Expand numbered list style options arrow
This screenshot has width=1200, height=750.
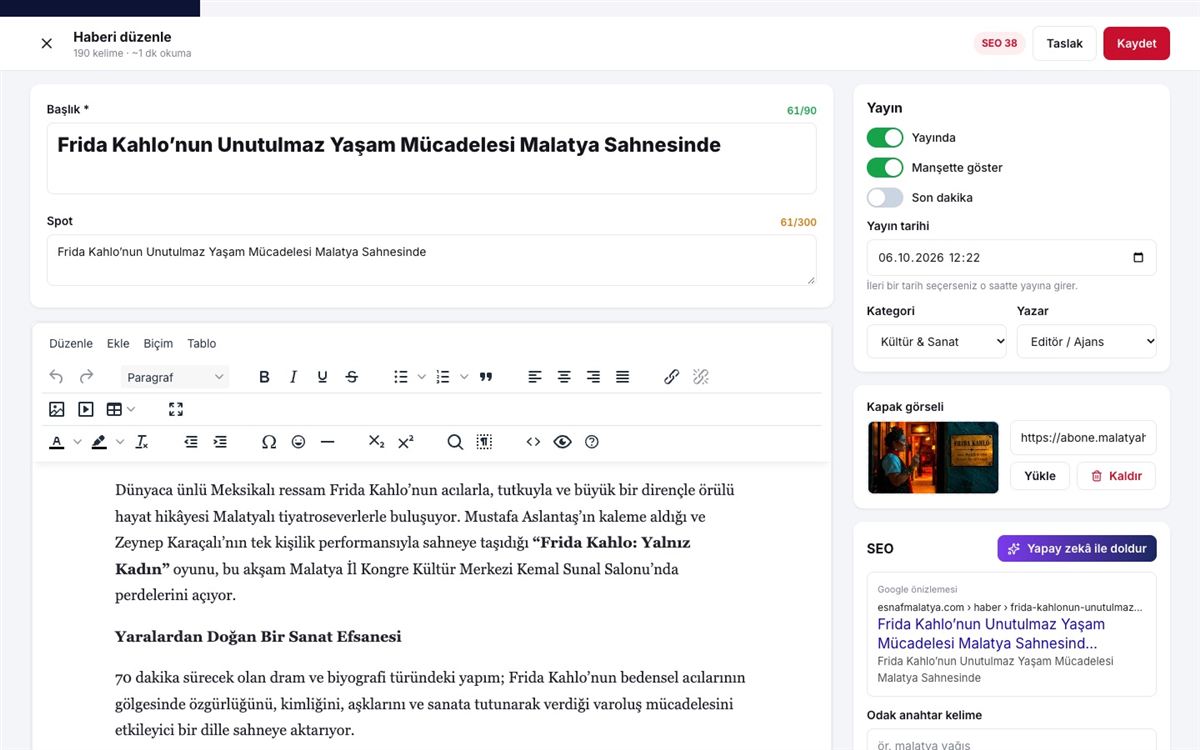tap(464, 377)
